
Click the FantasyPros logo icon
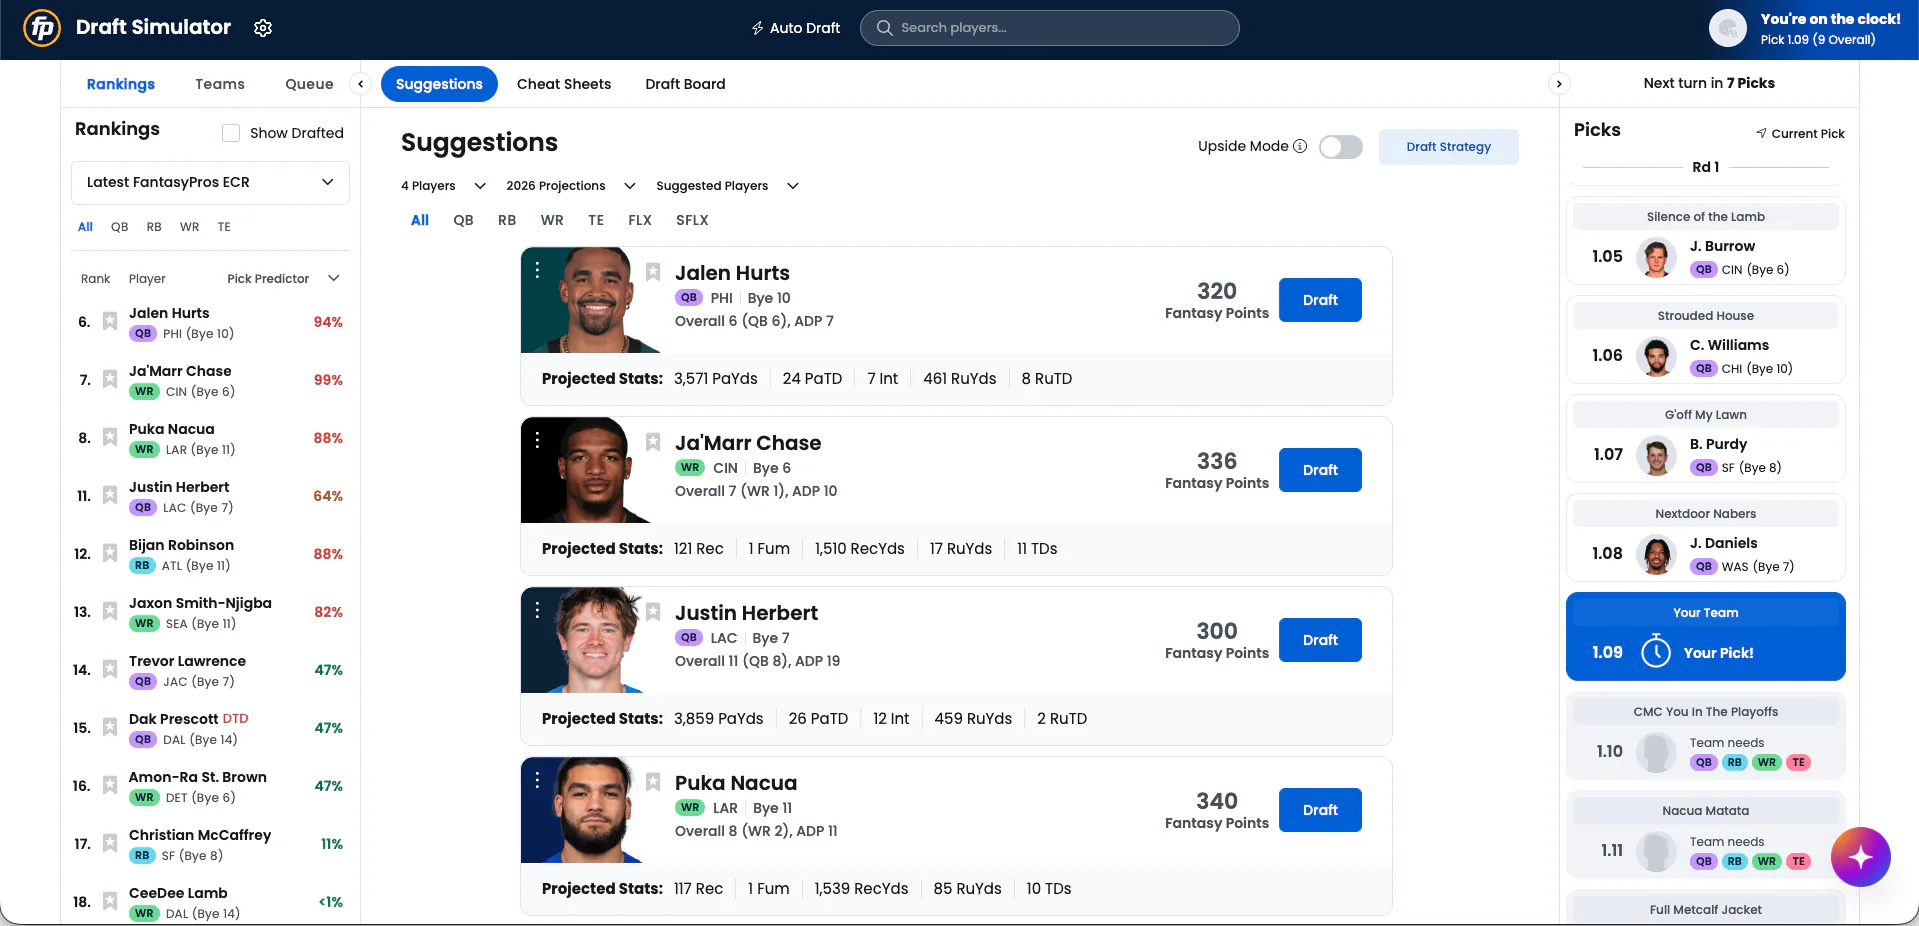pyautogui.click(x=42, y=28)
